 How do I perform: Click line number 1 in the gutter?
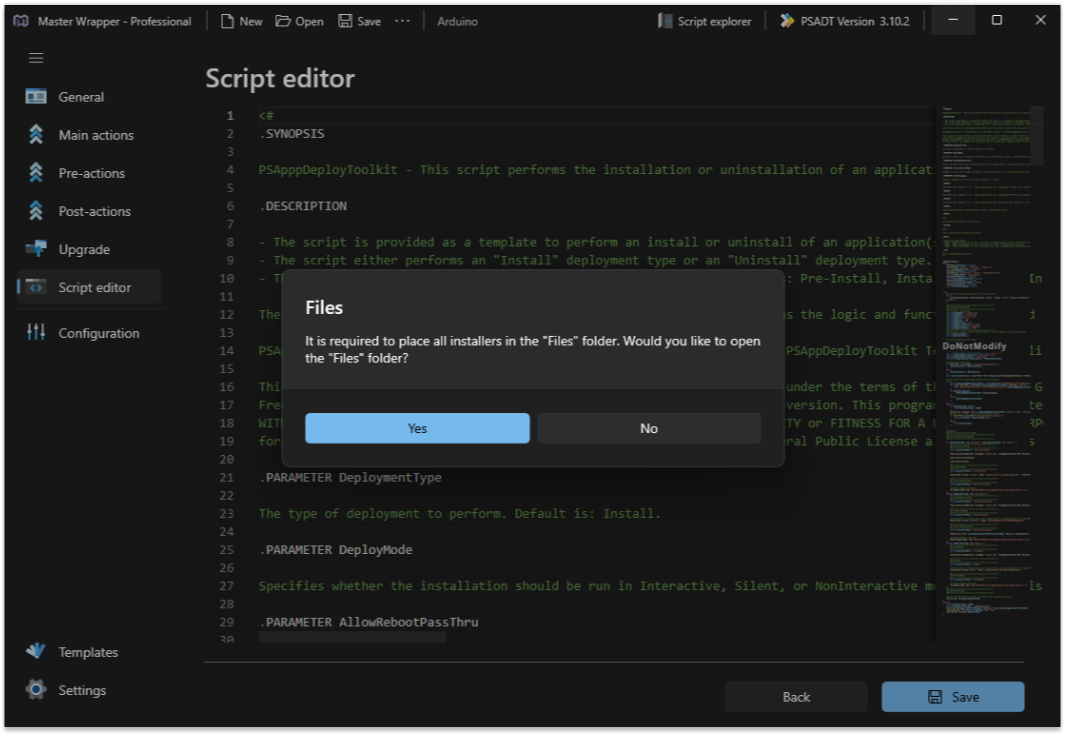click(230, 115)
